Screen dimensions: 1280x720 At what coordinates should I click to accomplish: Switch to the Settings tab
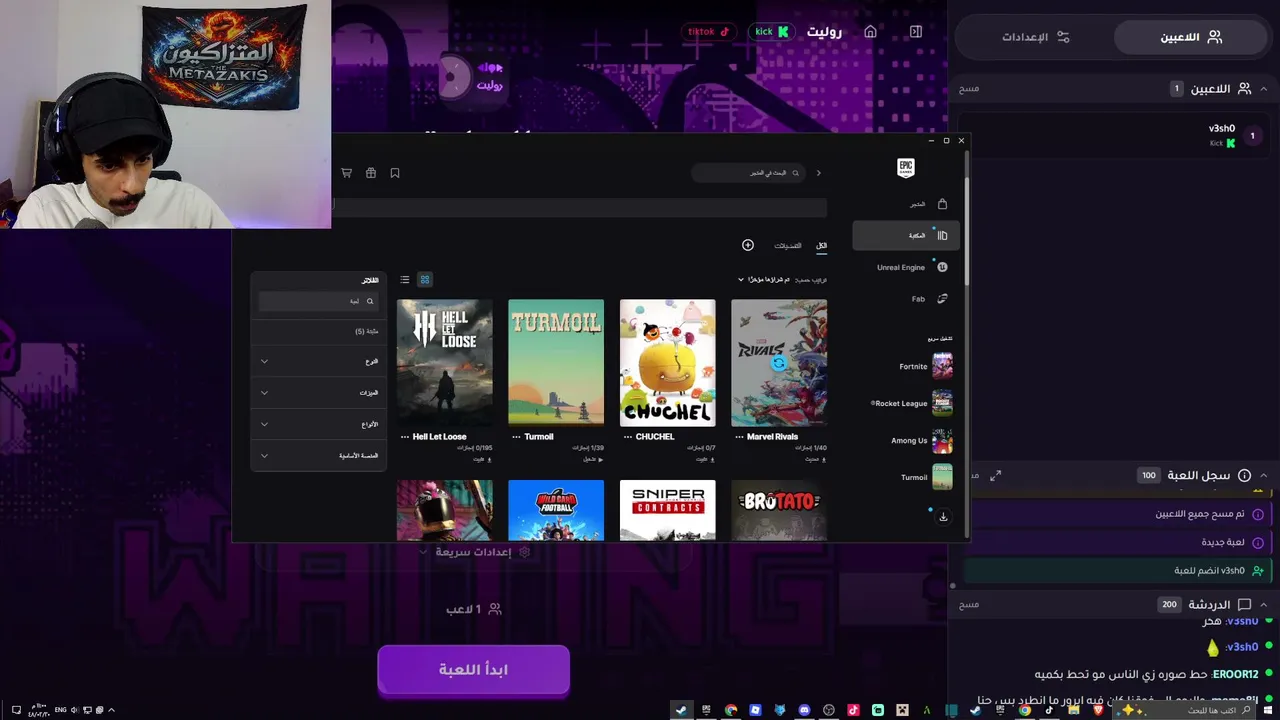coord(1036,37)
